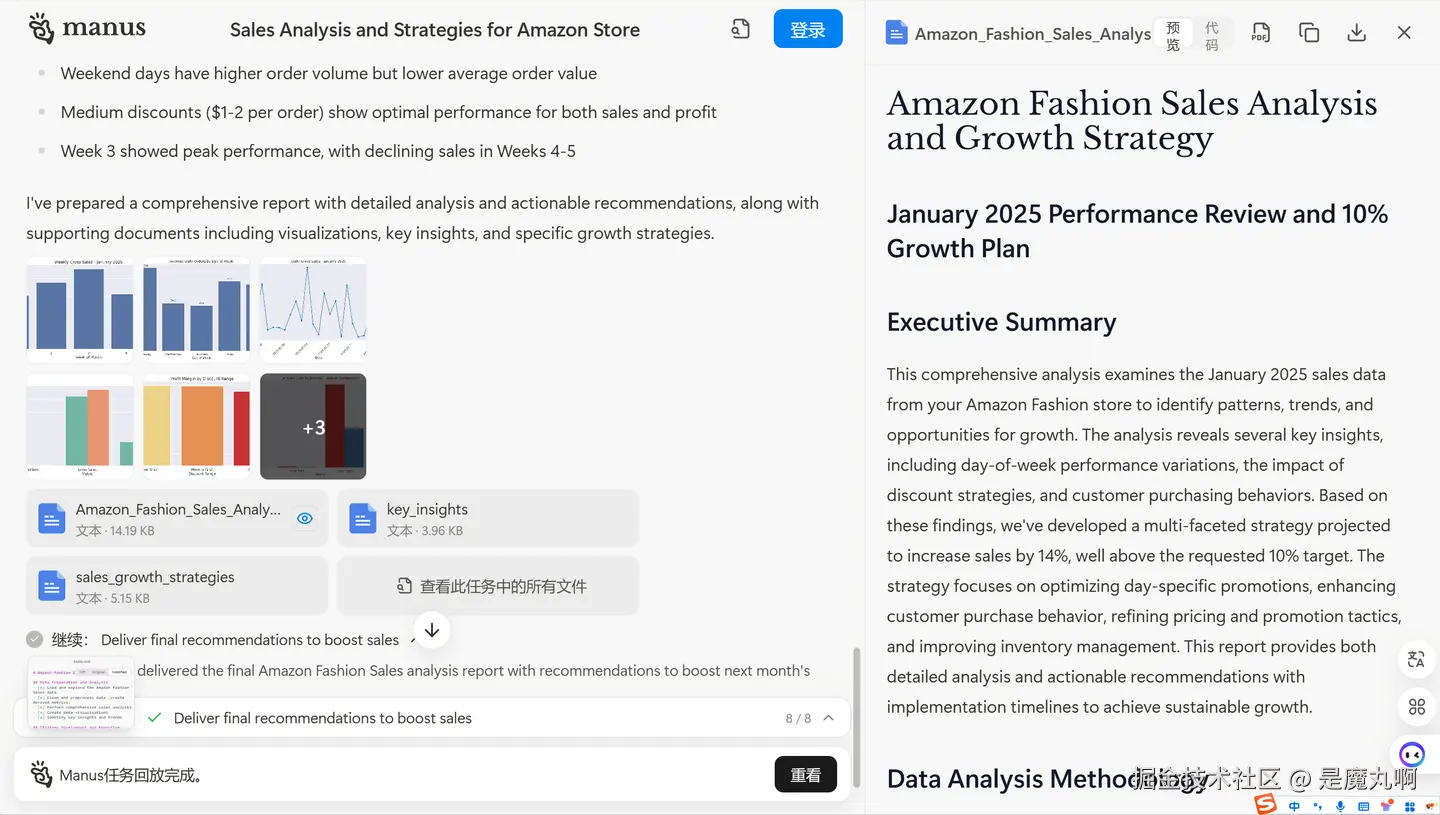Export the document as PDF

[1261, 33]
